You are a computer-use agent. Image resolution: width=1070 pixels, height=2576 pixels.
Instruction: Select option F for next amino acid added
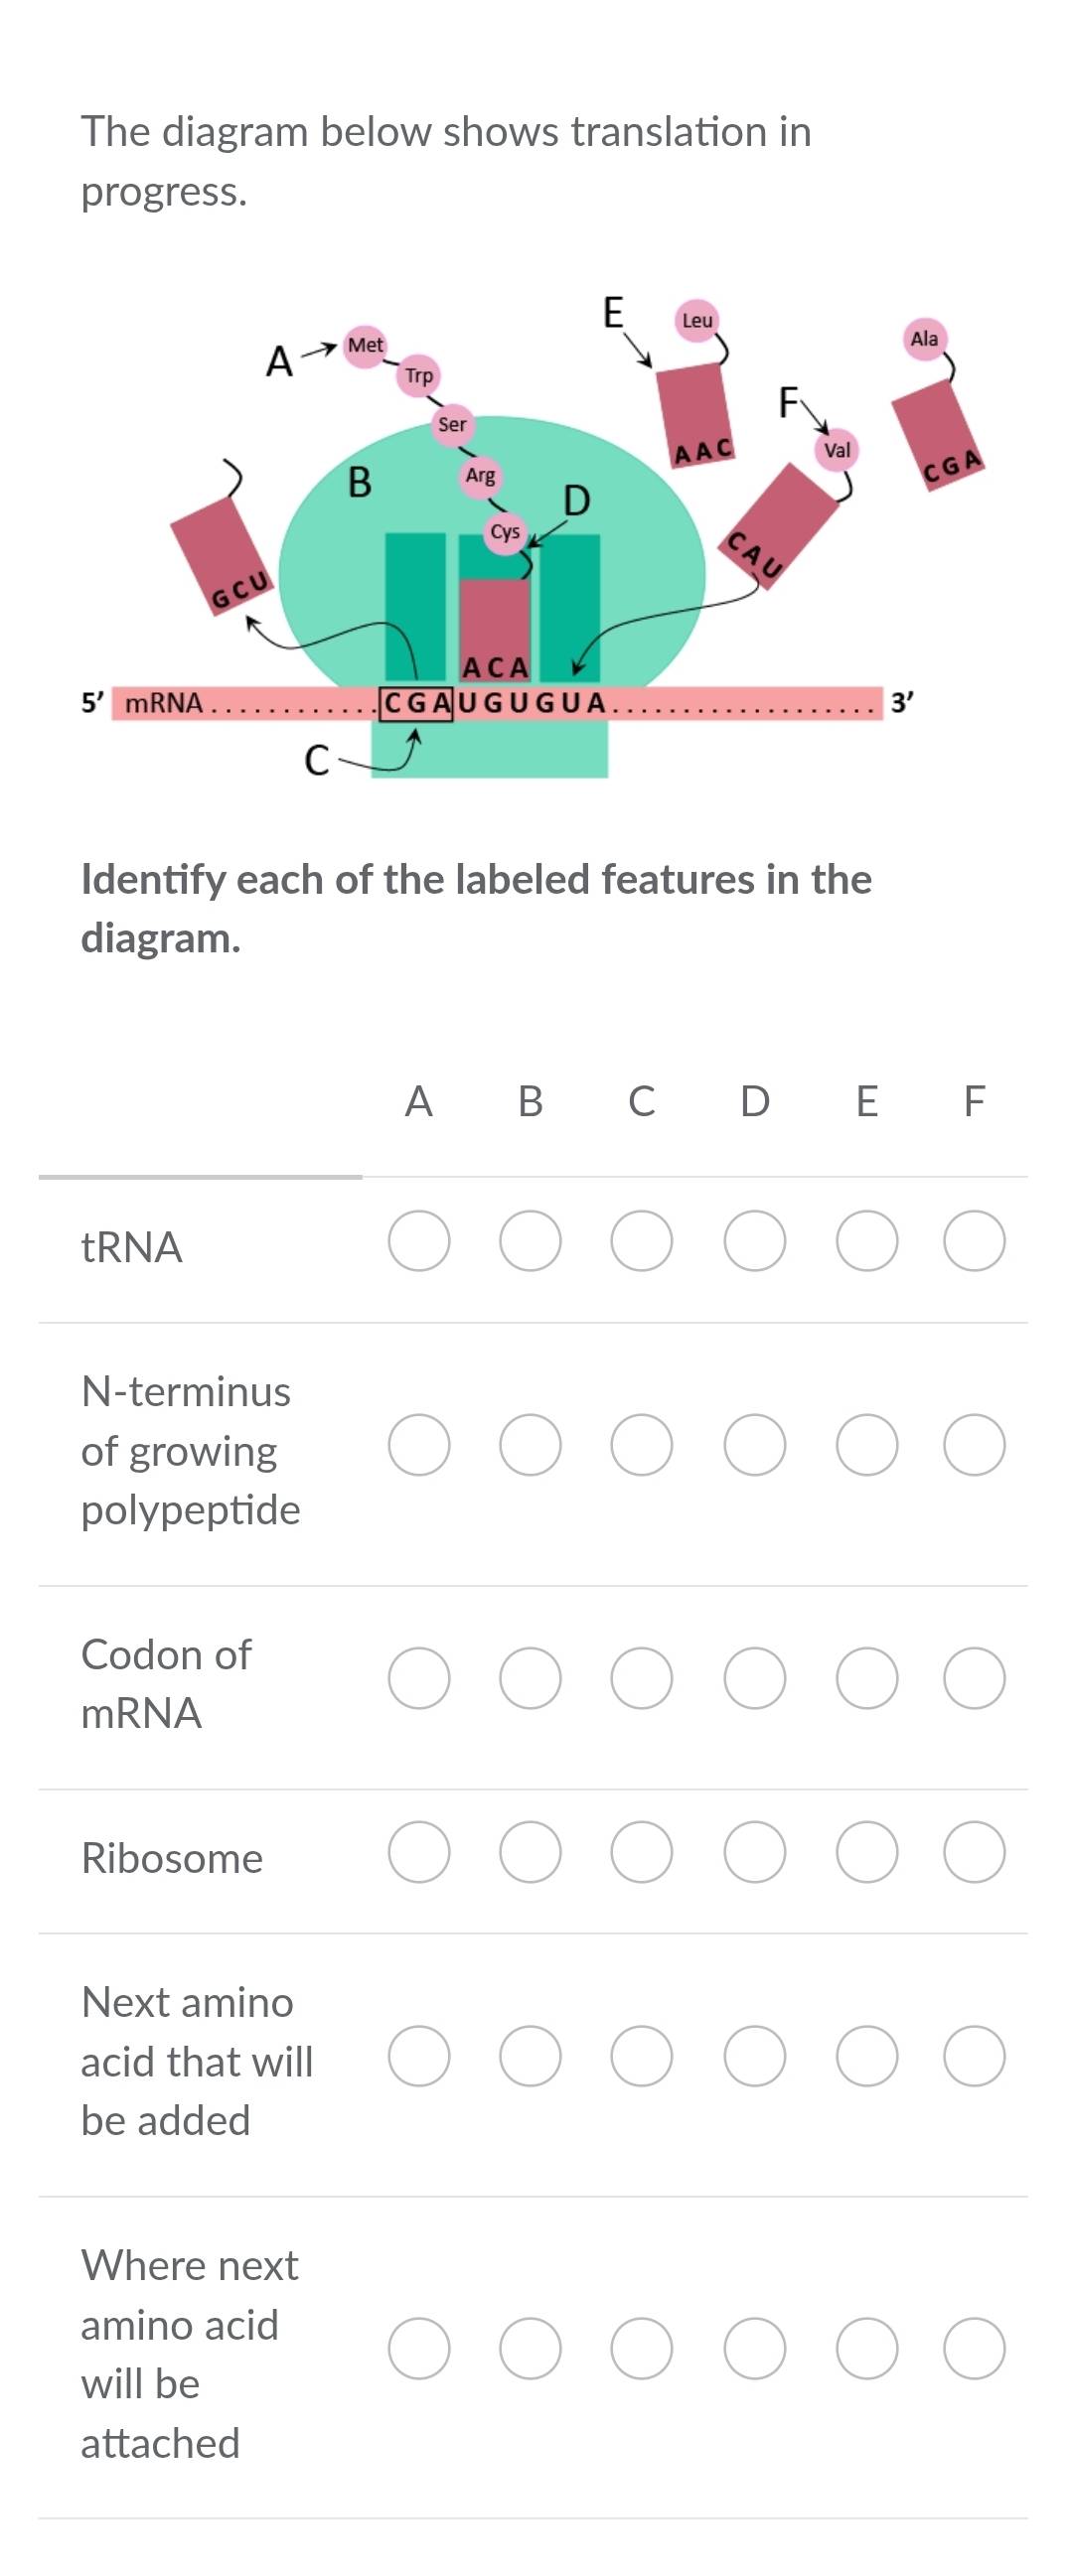tap(974, 2056)
